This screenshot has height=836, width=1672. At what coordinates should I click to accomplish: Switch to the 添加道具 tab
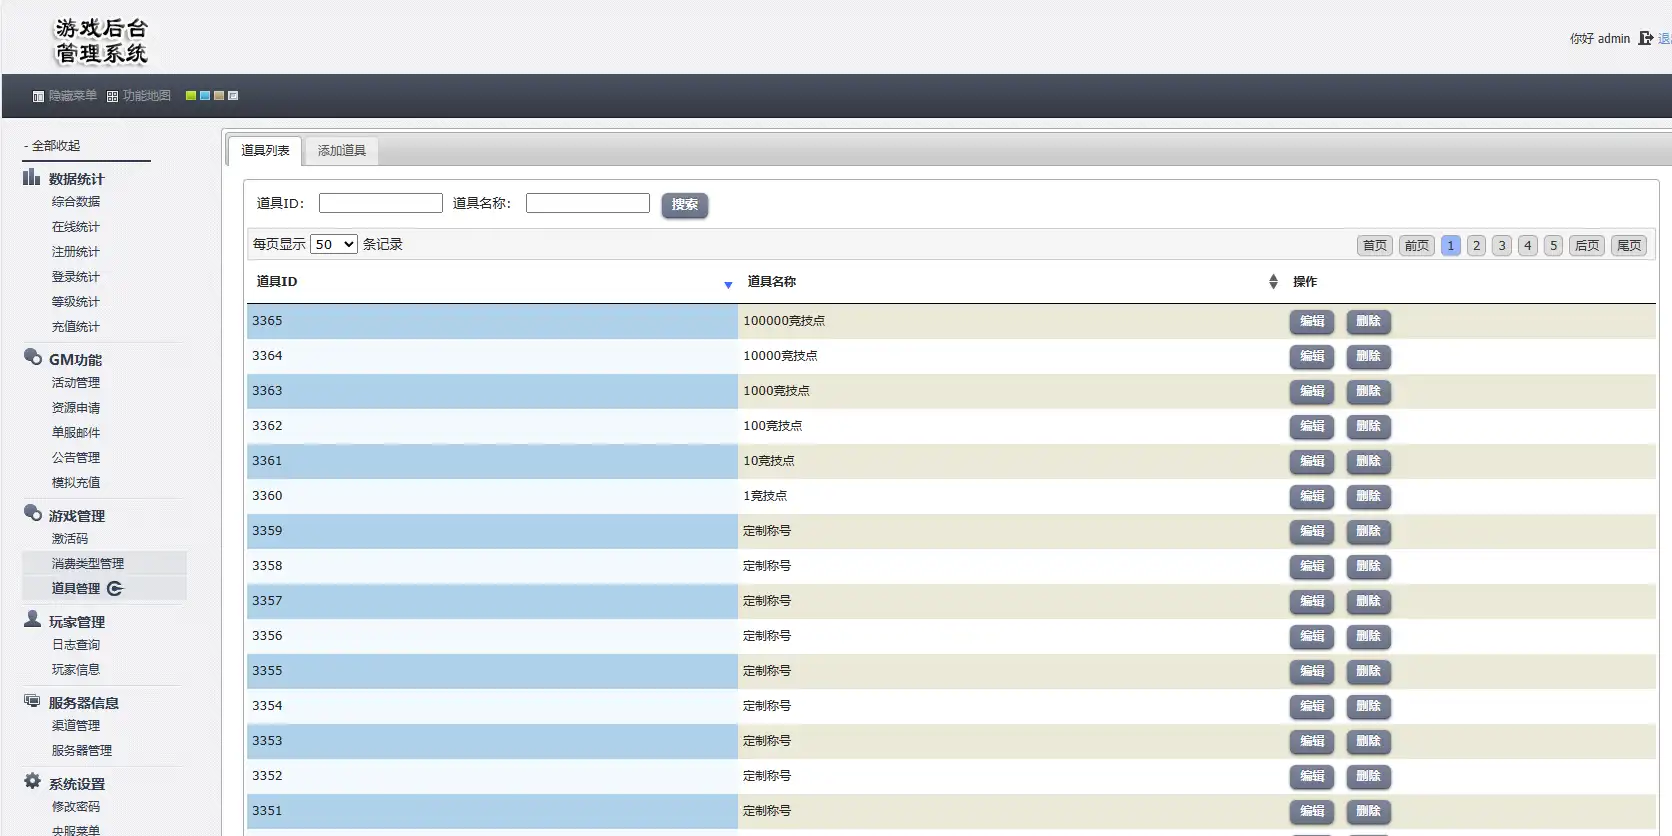[341, 151]
